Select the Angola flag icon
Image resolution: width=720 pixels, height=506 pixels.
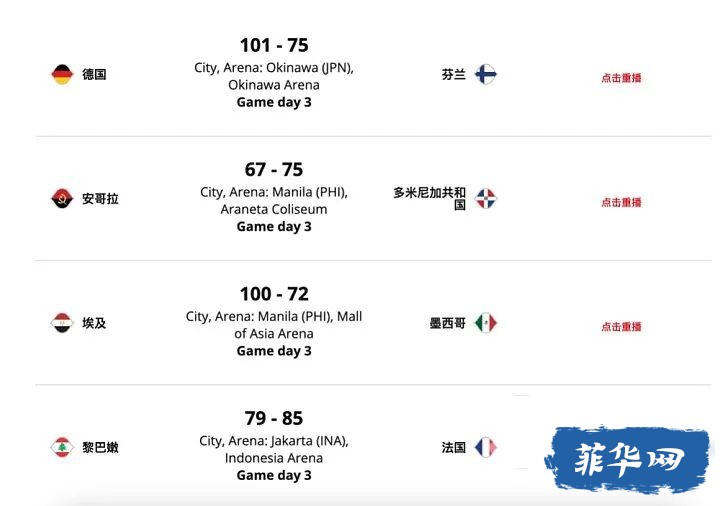tap(62, 199)
